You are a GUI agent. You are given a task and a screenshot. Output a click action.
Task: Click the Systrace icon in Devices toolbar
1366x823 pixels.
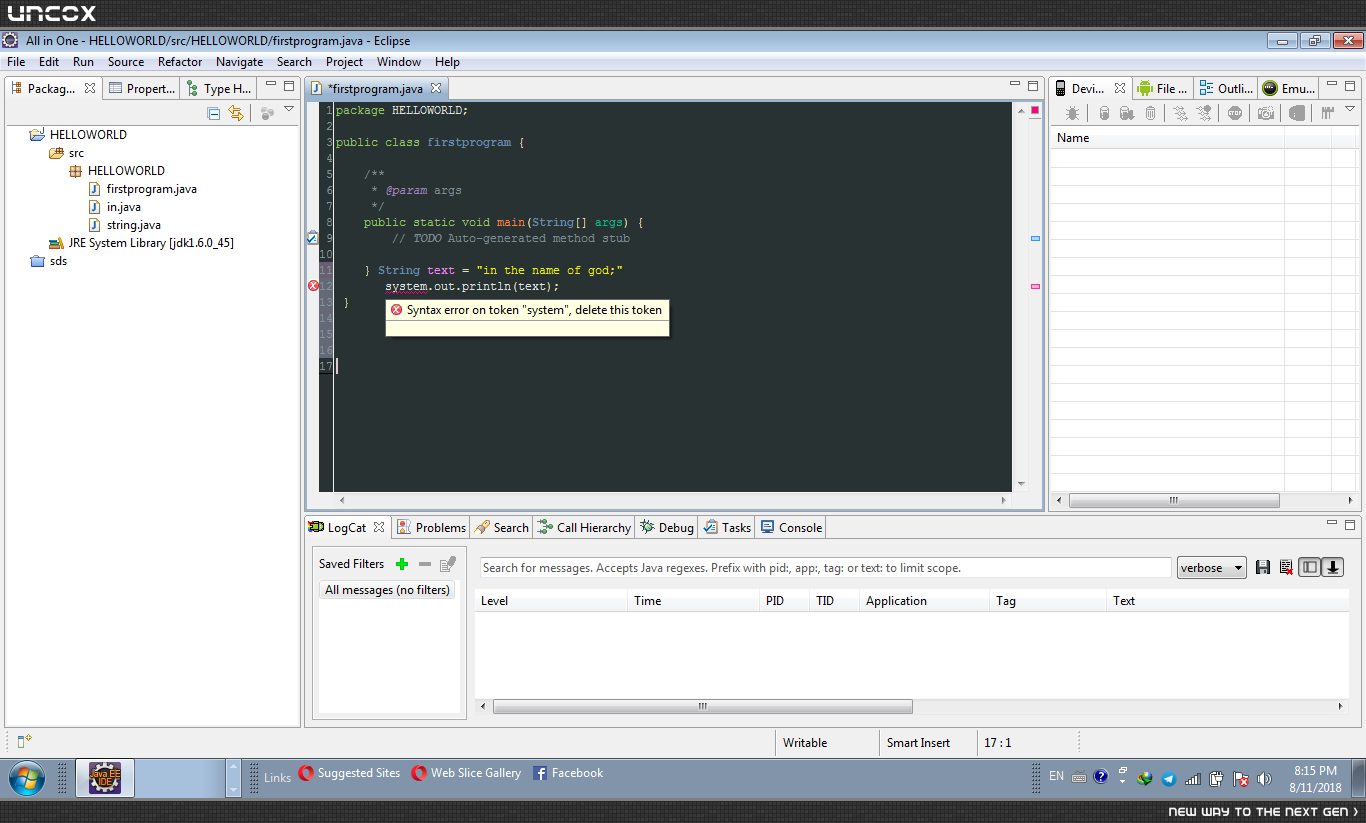(1328, 113)
